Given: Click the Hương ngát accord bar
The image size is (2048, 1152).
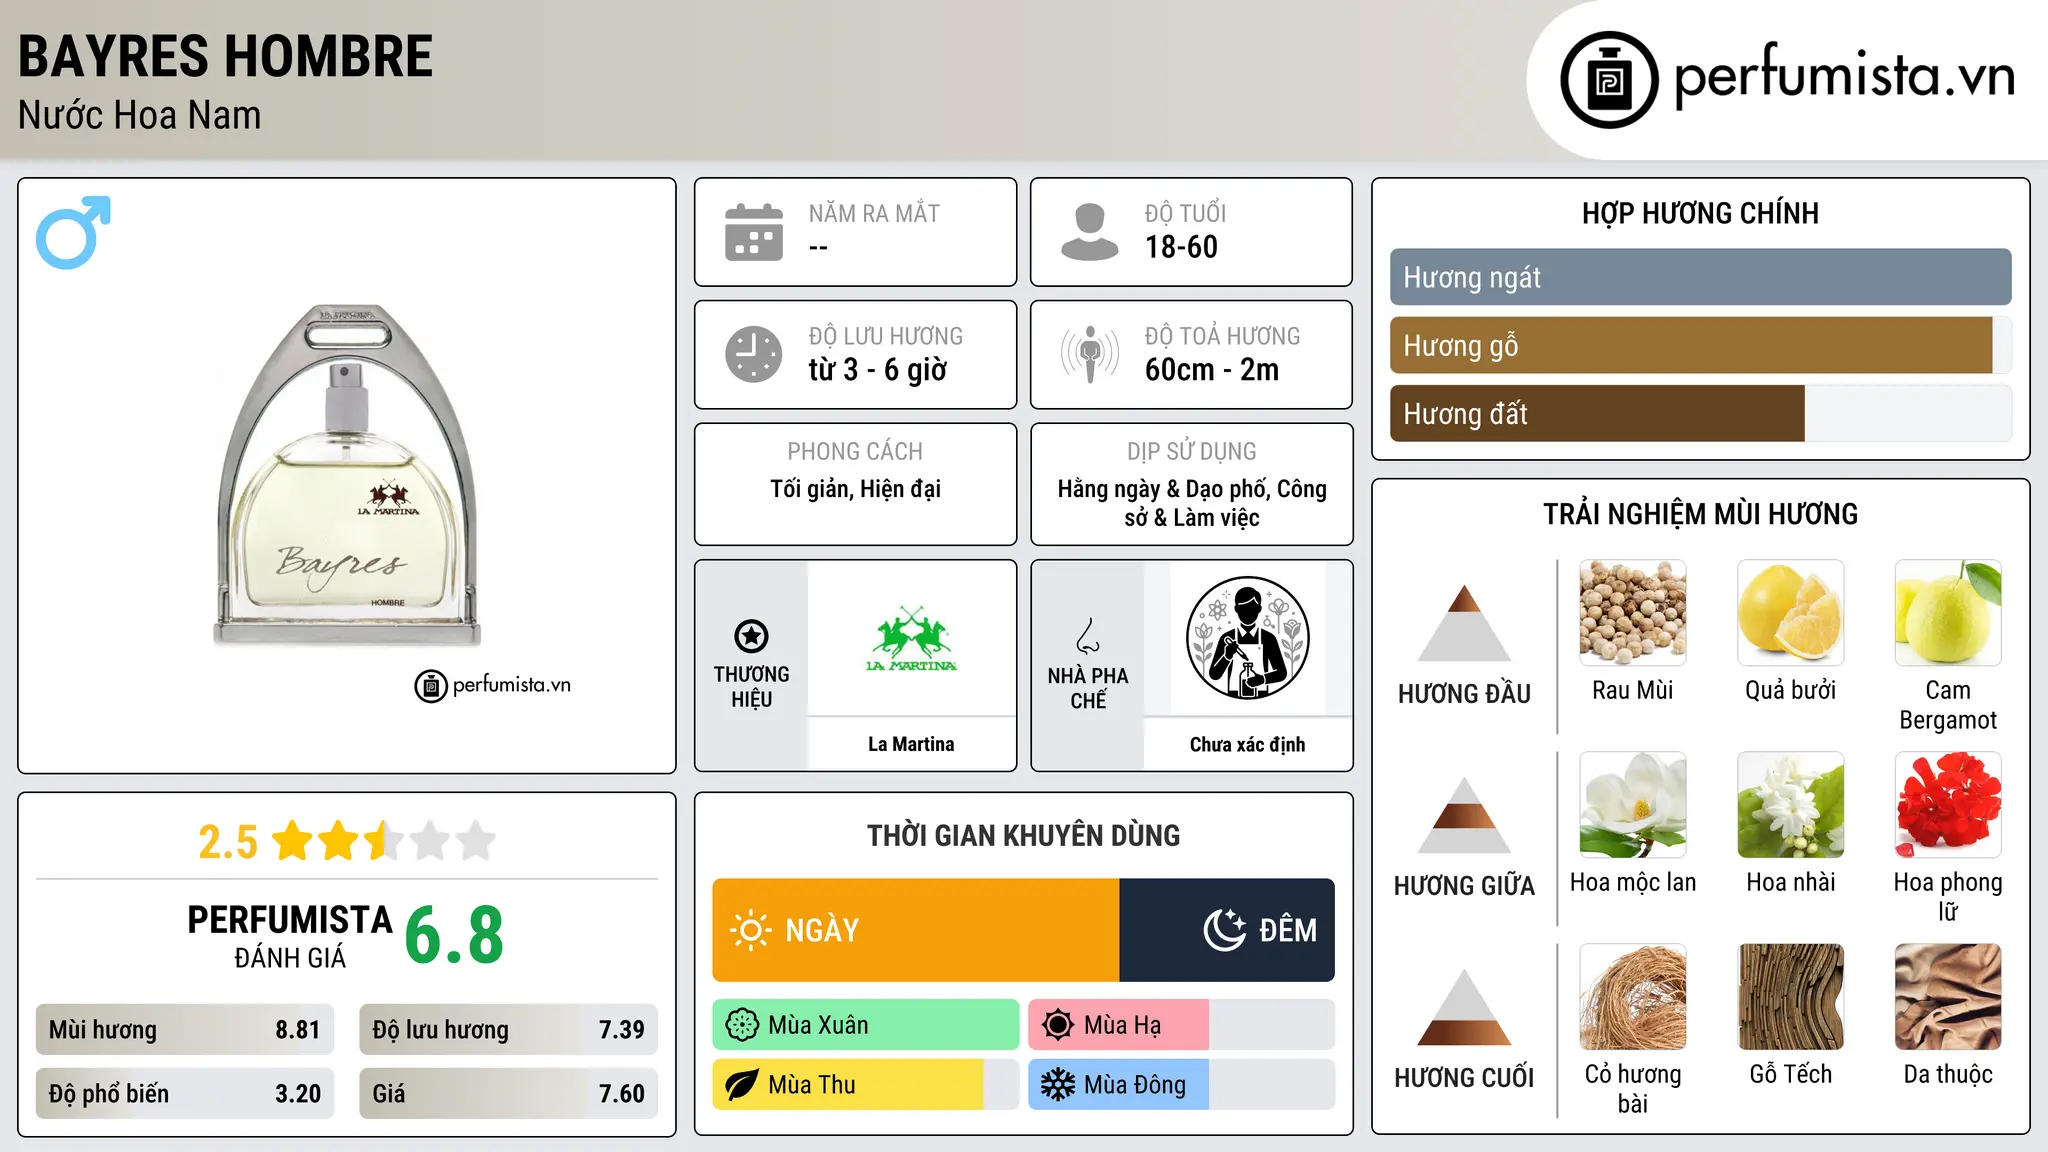Looking at the screenshot, I should click(1701, 277).
